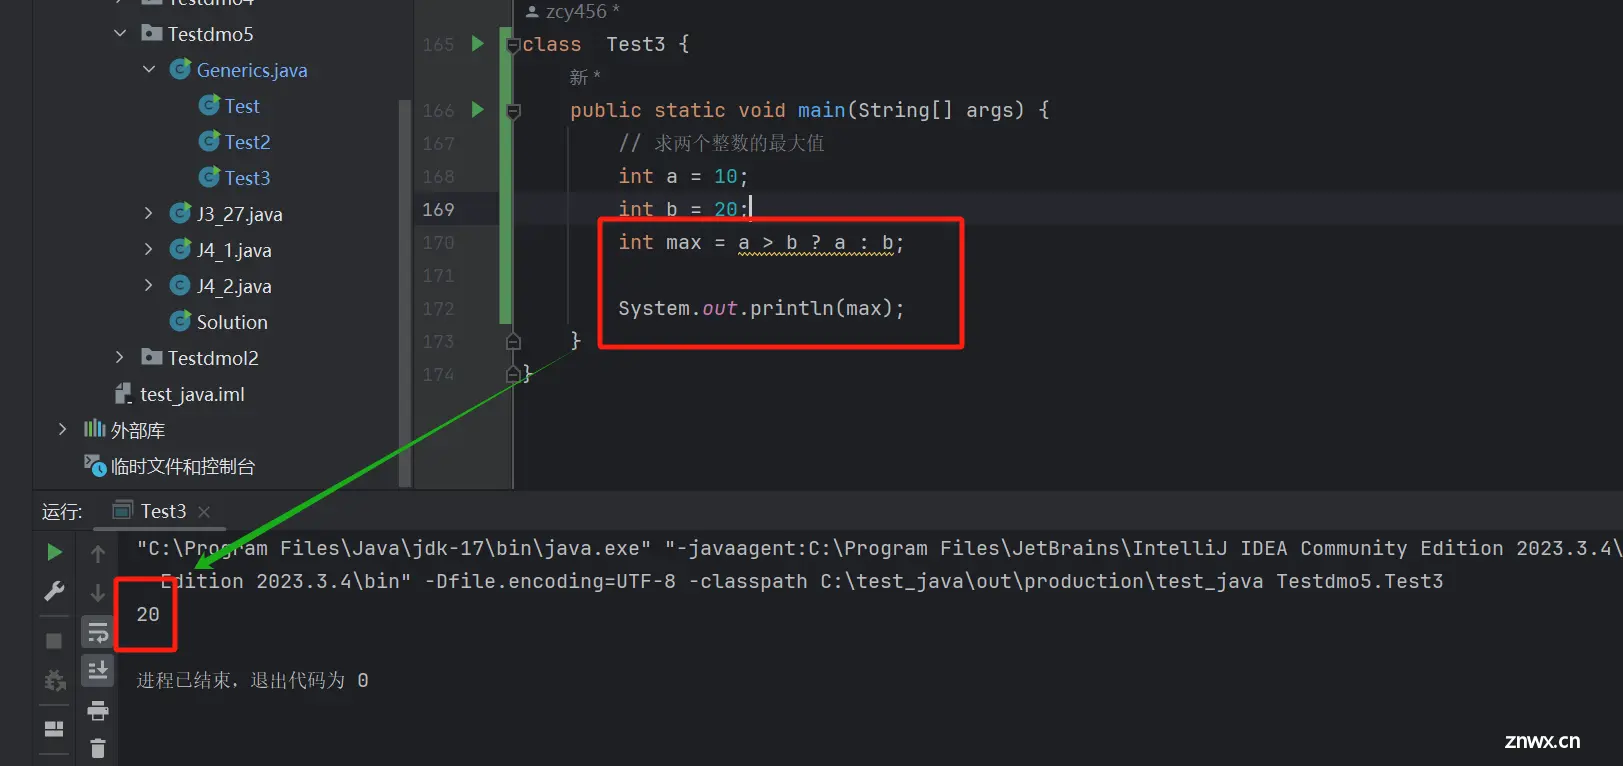Click the fold end marker on line 174
Viewport: 1623px width, 766px height.
(513, 374)
